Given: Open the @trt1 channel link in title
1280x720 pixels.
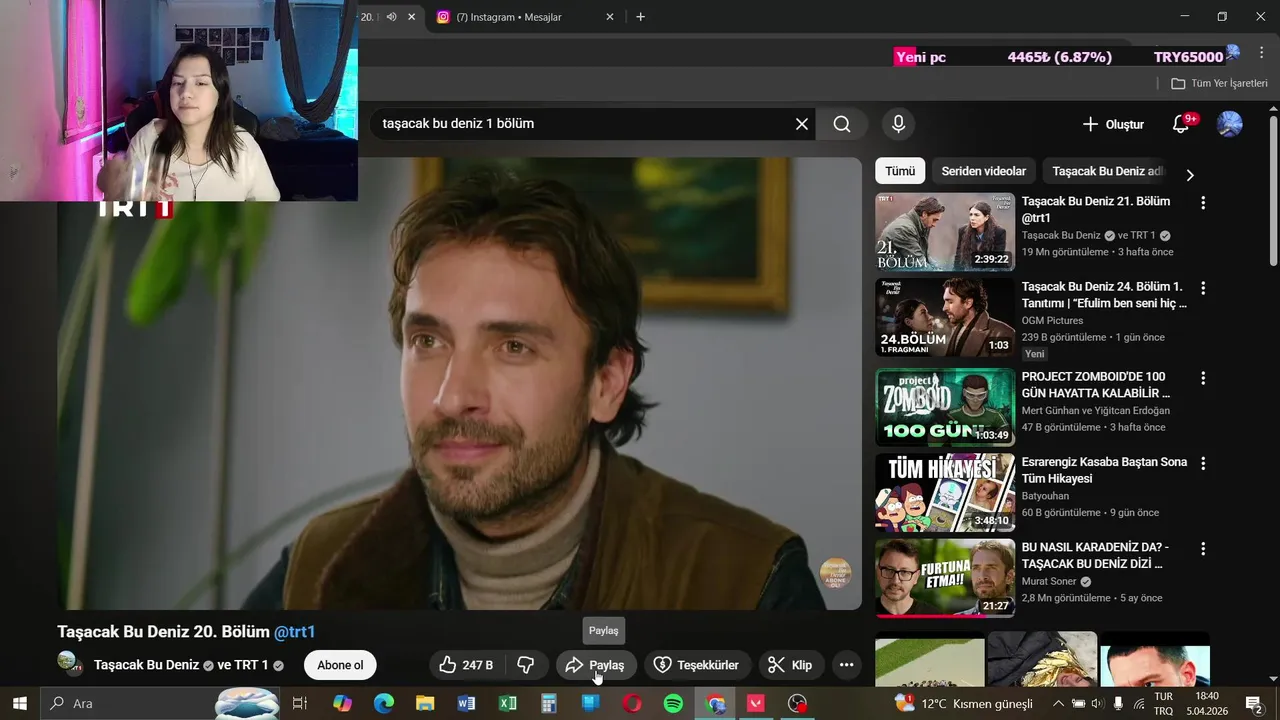Looking at the screenshot, I should [295, 632].
